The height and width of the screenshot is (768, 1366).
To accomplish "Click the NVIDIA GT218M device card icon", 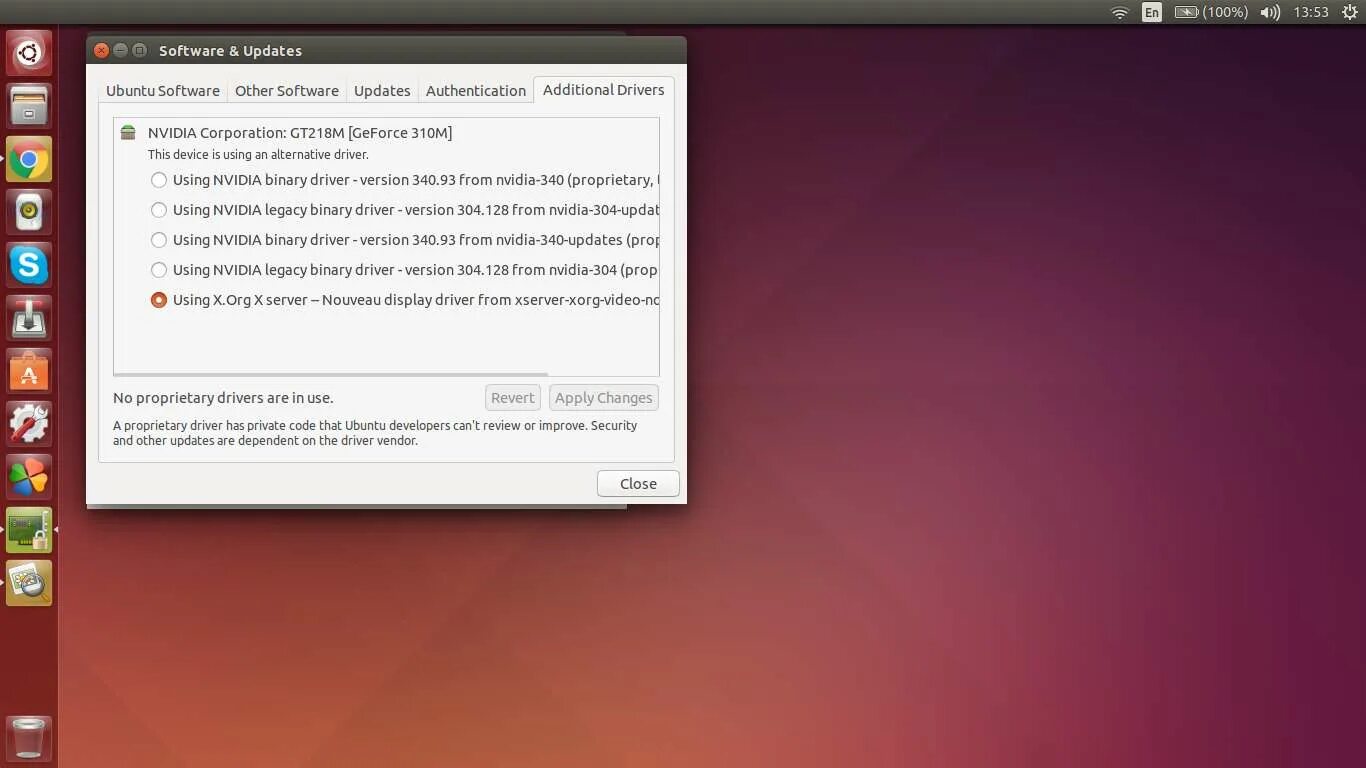I will coord(128,133).
